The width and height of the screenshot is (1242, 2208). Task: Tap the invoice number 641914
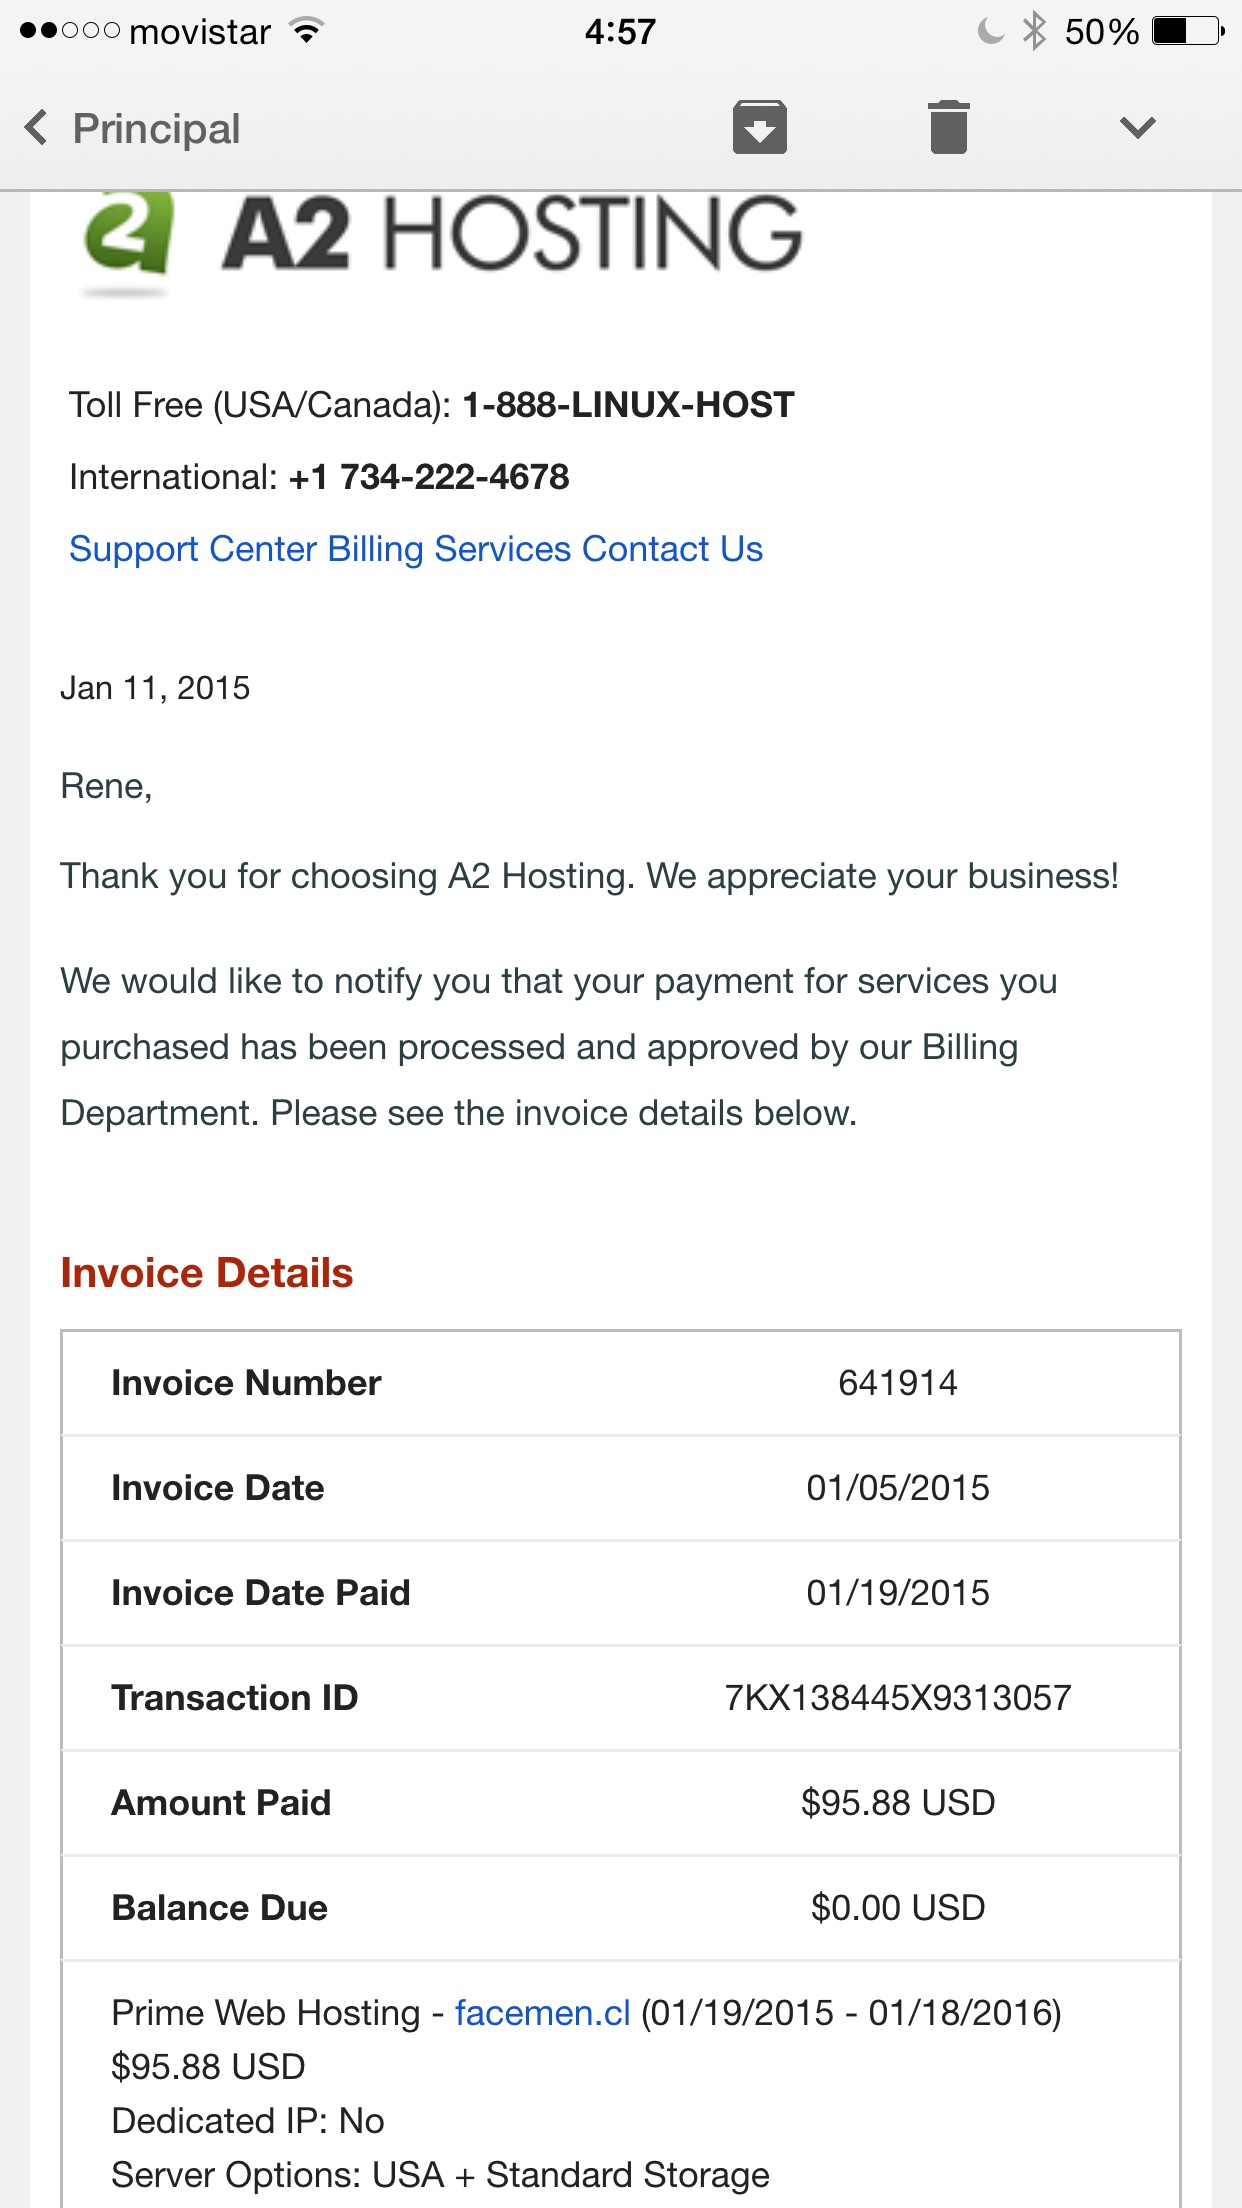897,1383
